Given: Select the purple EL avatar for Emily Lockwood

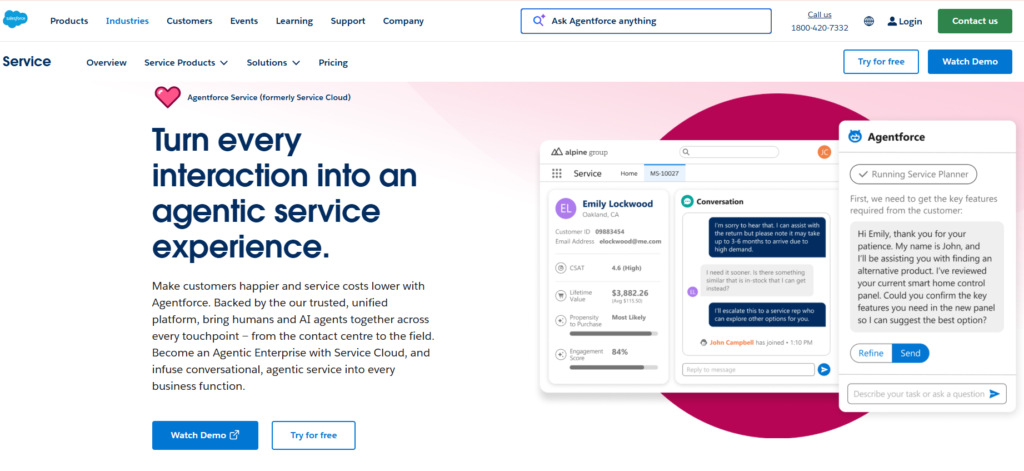Looking at the screenshot, I should pyautogui.click(x=566, y=209).
